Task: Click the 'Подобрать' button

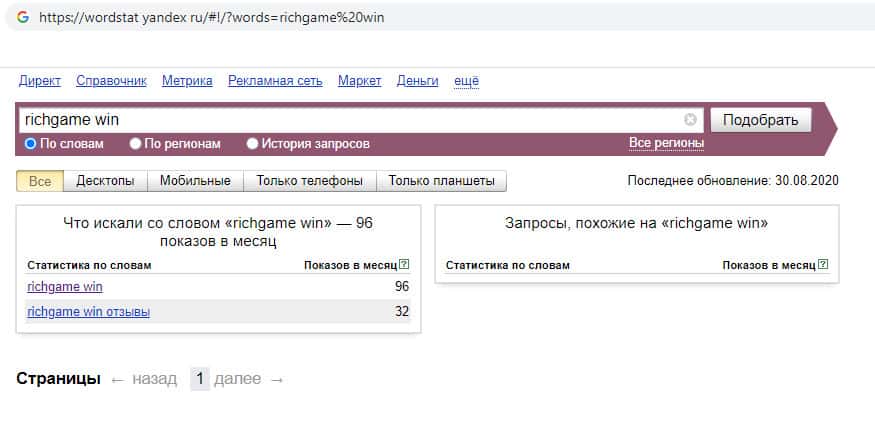Action: pos(761,120)
